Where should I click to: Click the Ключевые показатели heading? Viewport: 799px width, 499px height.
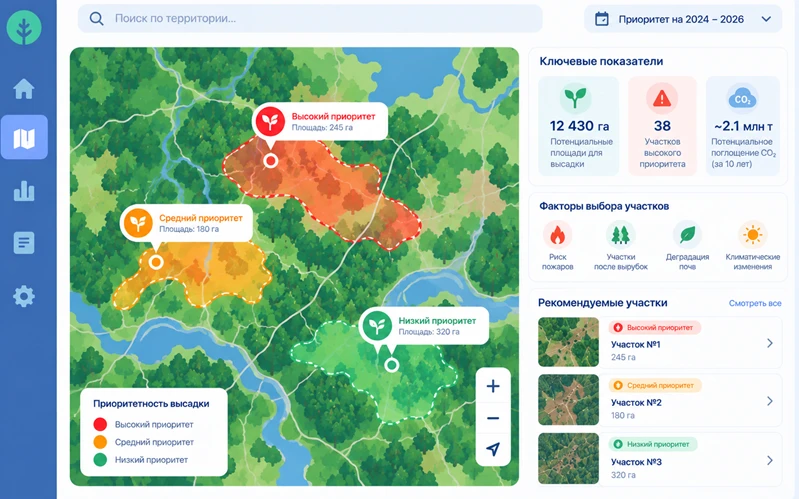tap(601, 61)
